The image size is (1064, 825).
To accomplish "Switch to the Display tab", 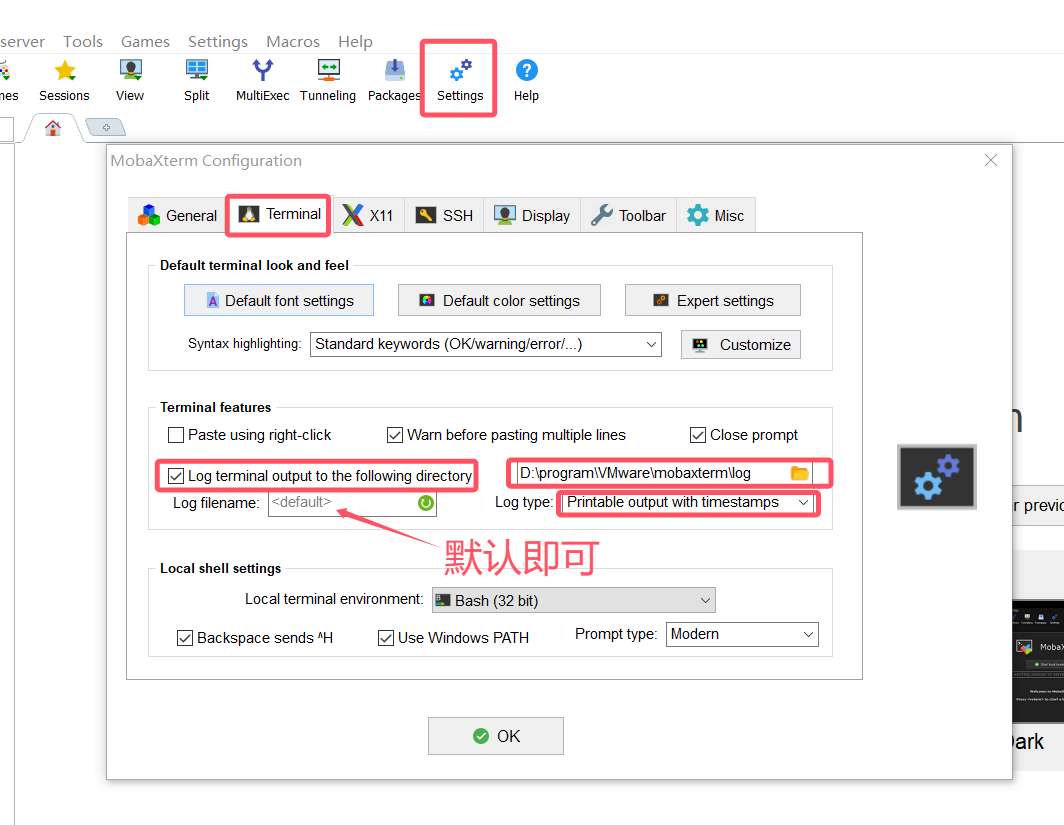I will click(532, 216).
